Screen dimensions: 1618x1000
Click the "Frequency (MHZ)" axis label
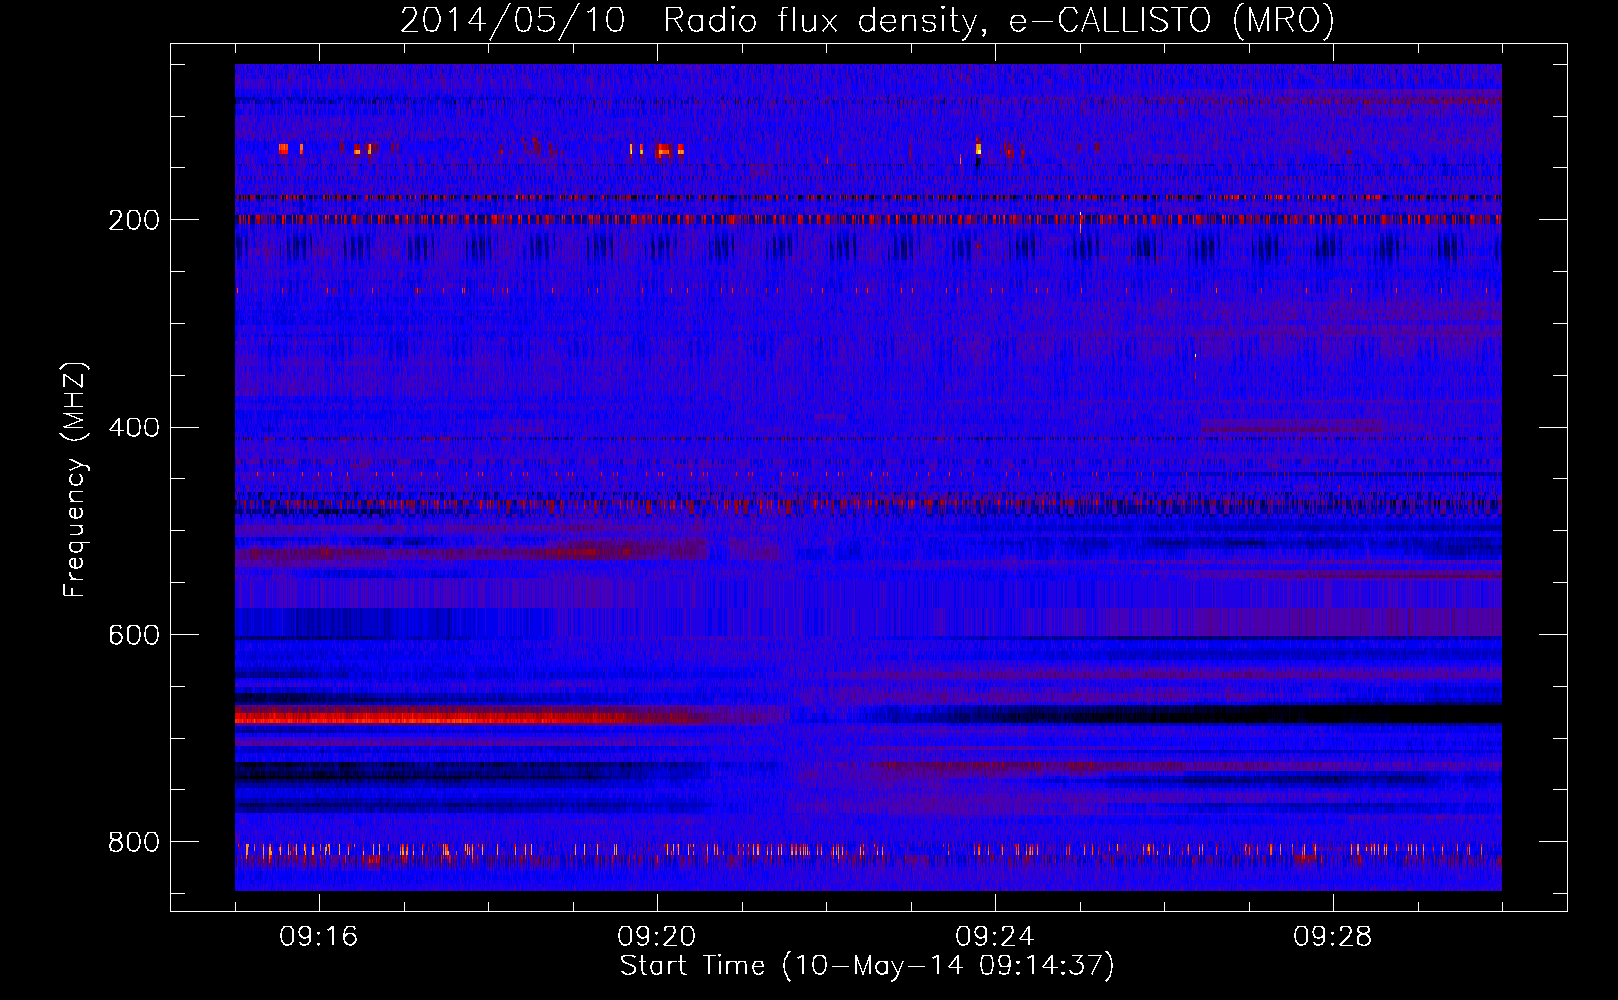click(x=74, y=480)
